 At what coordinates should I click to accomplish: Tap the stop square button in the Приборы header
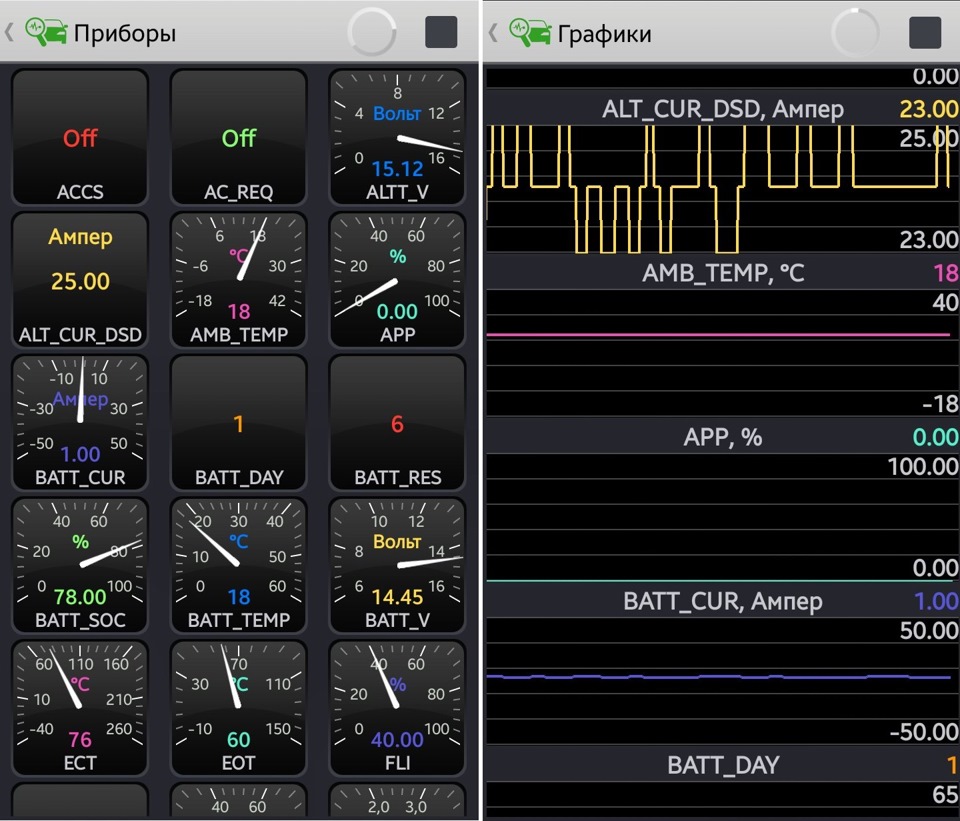441,32
